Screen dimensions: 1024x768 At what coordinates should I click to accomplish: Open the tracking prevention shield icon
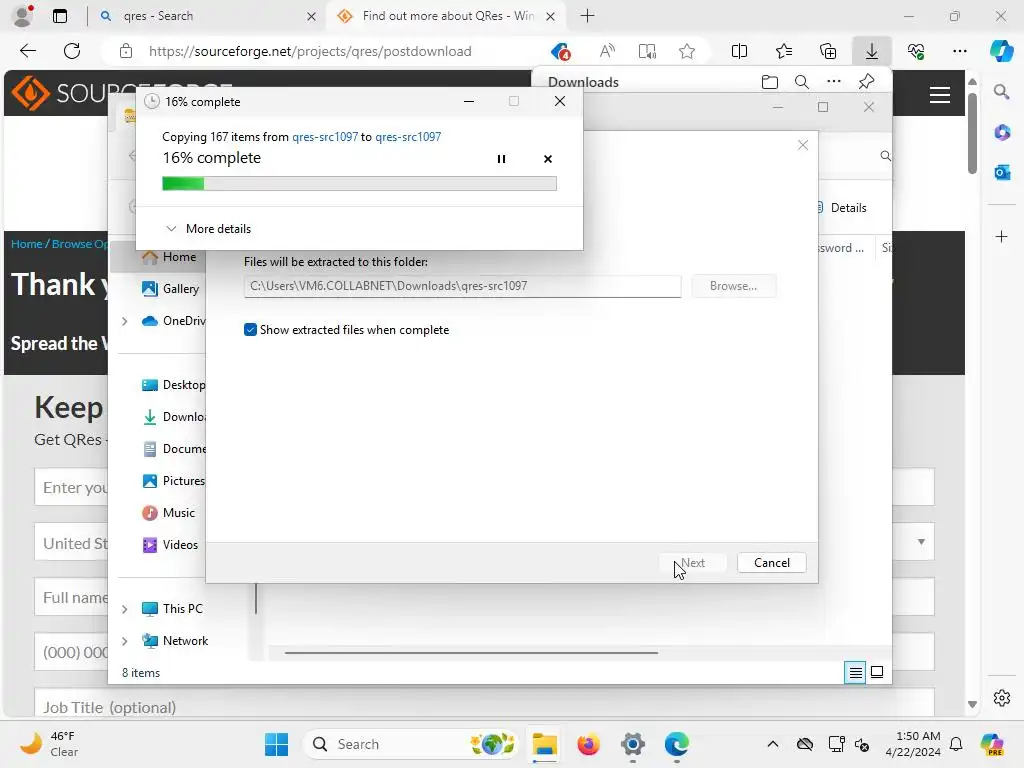pos(560,51)
